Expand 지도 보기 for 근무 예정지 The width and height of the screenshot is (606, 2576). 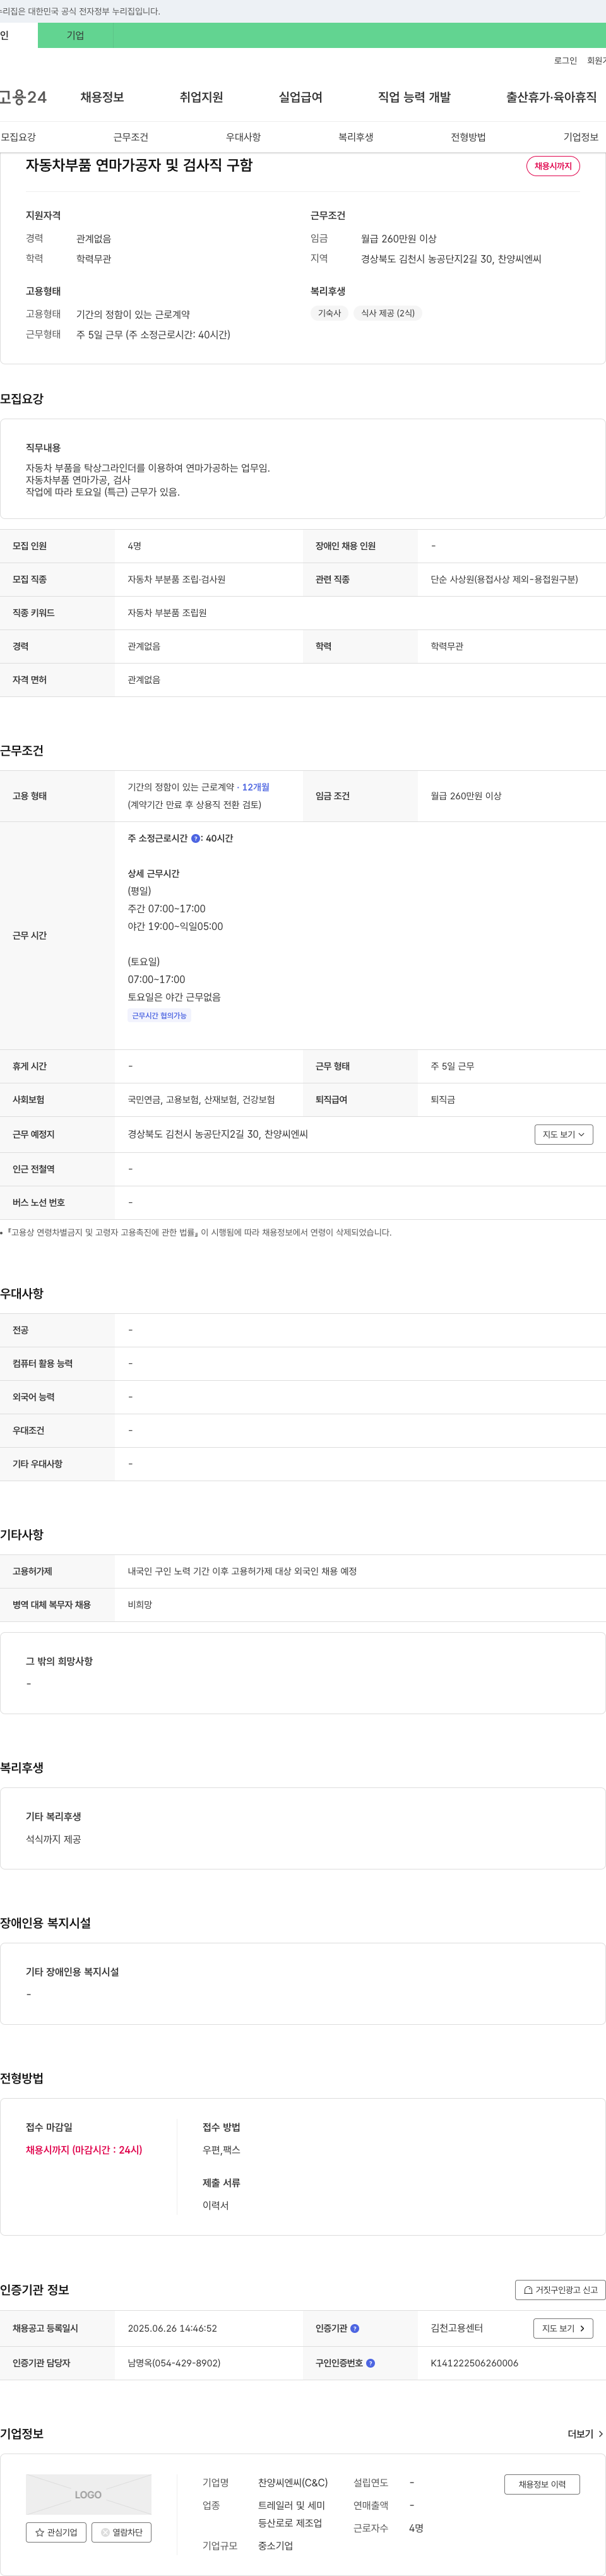tap(564, 1134)
